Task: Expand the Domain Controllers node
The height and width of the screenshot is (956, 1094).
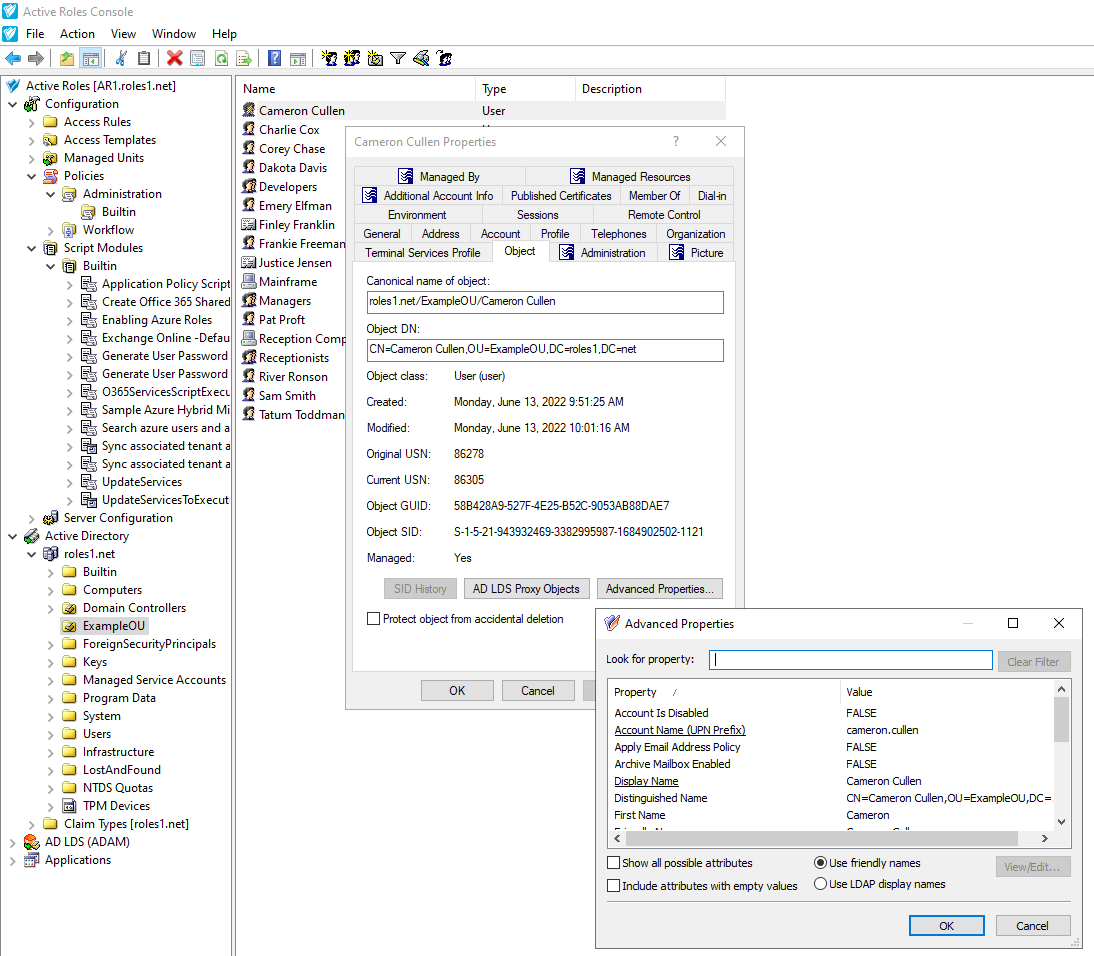Action: point(50,608)
